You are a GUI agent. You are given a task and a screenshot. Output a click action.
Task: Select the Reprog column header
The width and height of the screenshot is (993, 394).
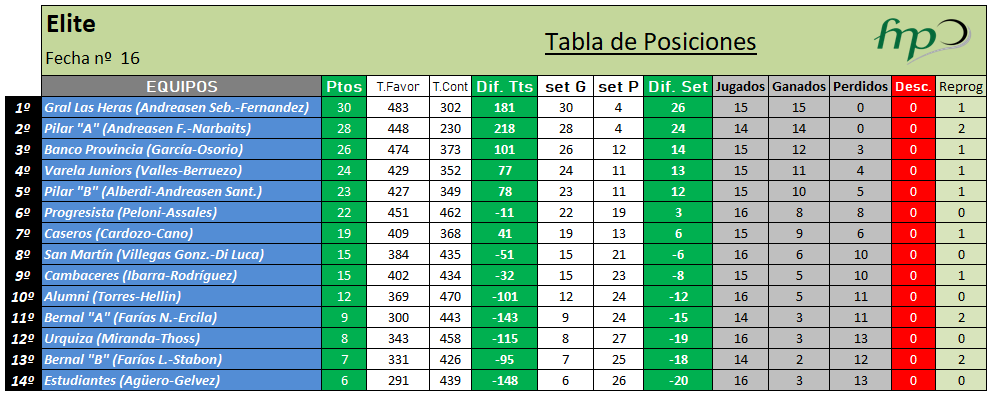point(961,87)
